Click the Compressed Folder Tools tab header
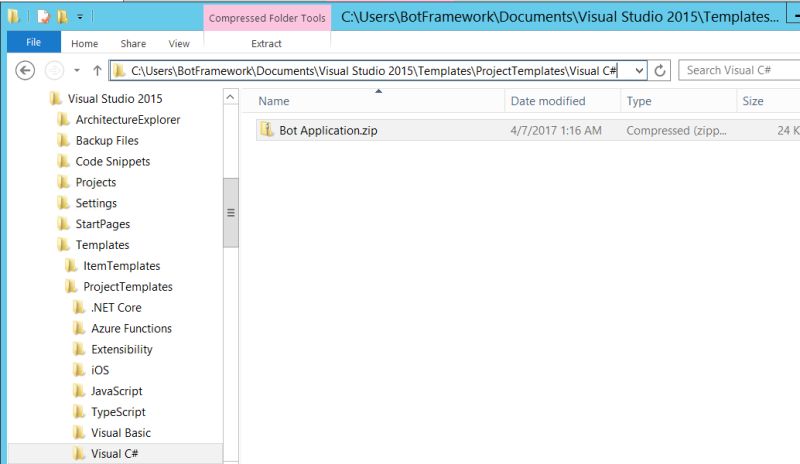Image resolution: width=800 pixels, height=464 pixels. click(x=267, y=18)
